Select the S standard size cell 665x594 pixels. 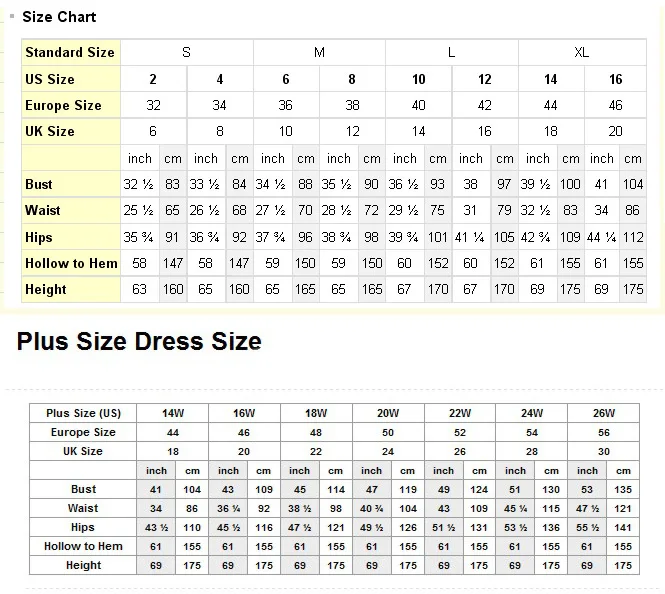186,52
